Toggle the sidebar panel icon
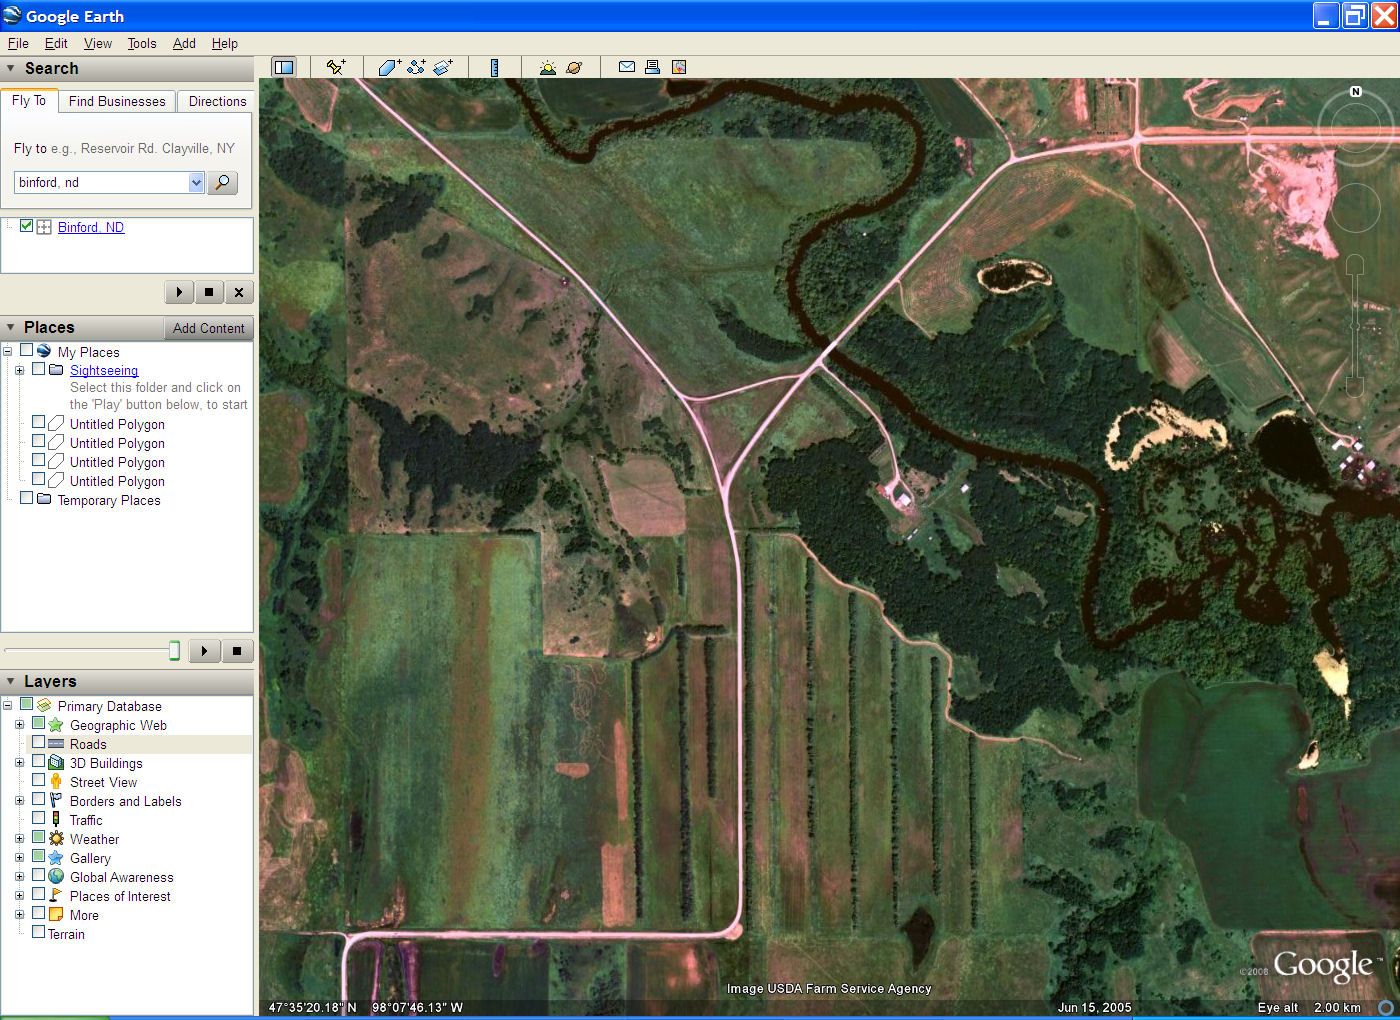 284,67
